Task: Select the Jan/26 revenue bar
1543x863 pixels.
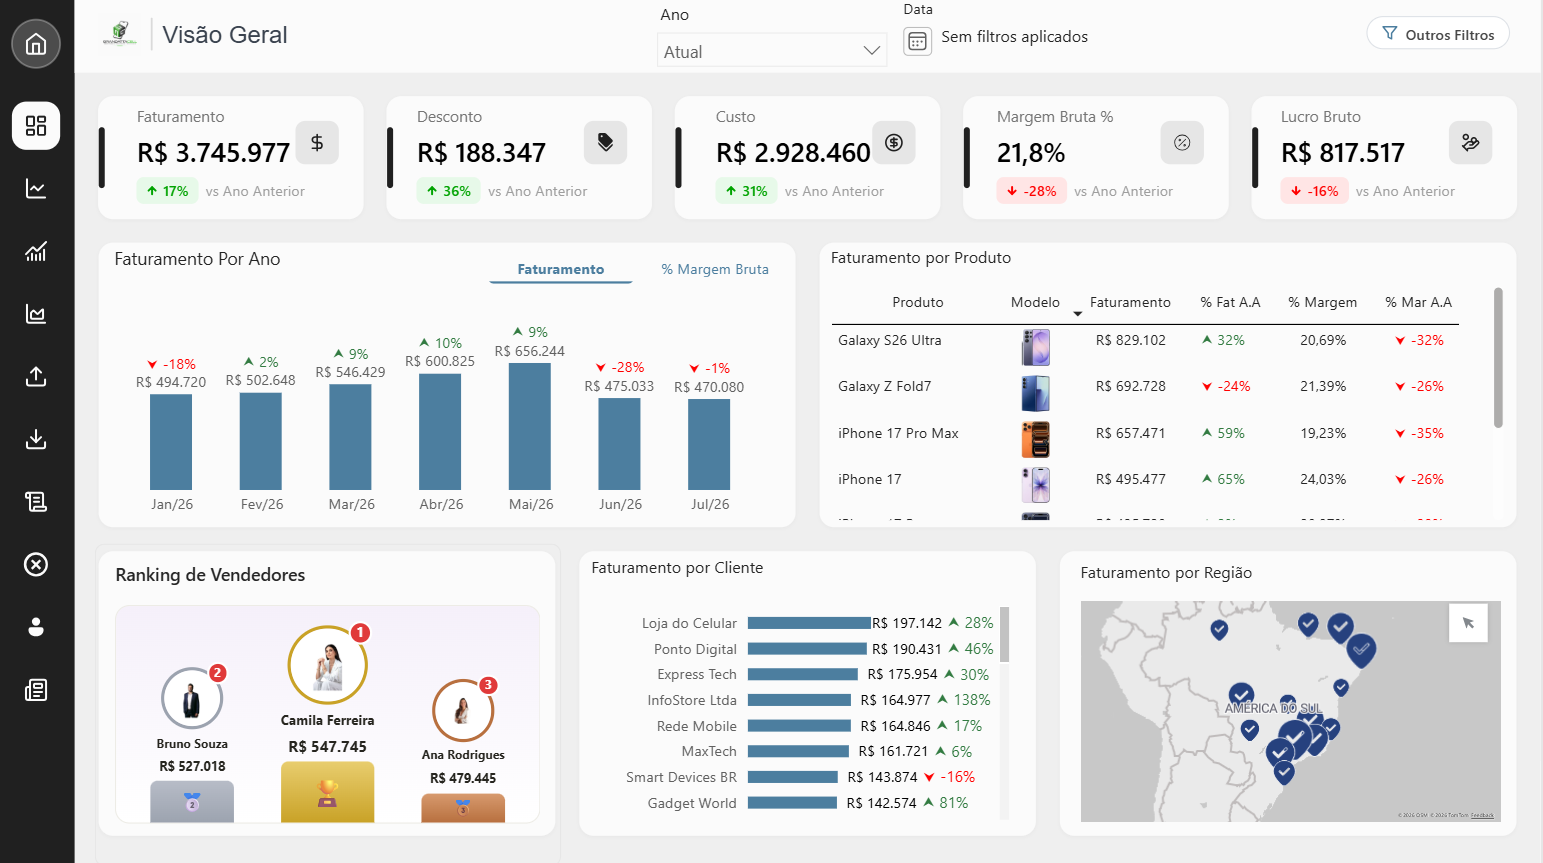Action: click(171, 442)
